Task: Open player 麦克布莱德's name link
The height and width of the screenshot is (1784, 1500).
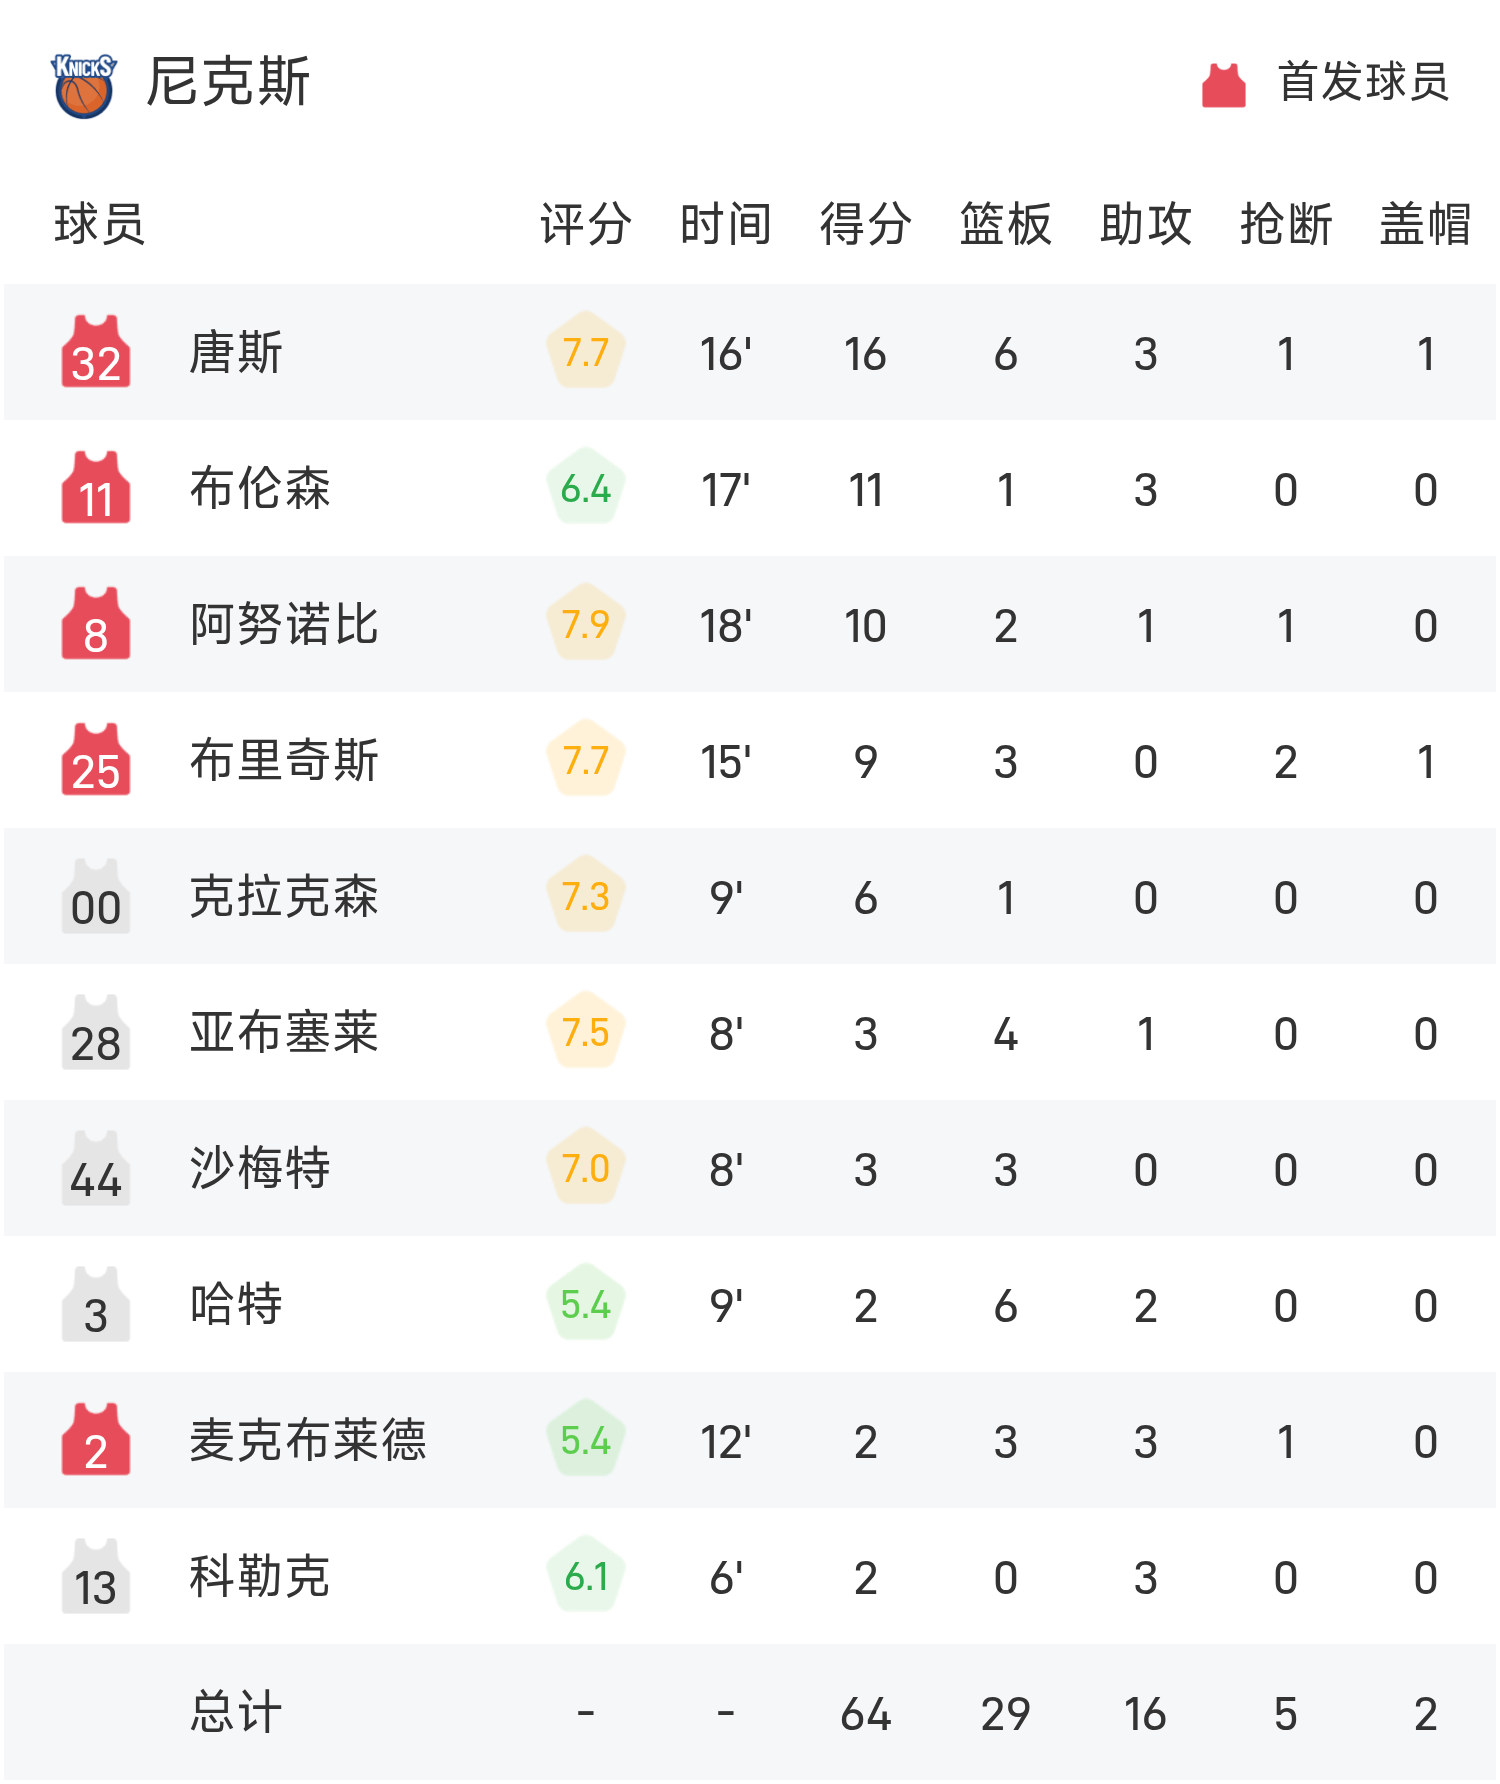Action: 308,1441
